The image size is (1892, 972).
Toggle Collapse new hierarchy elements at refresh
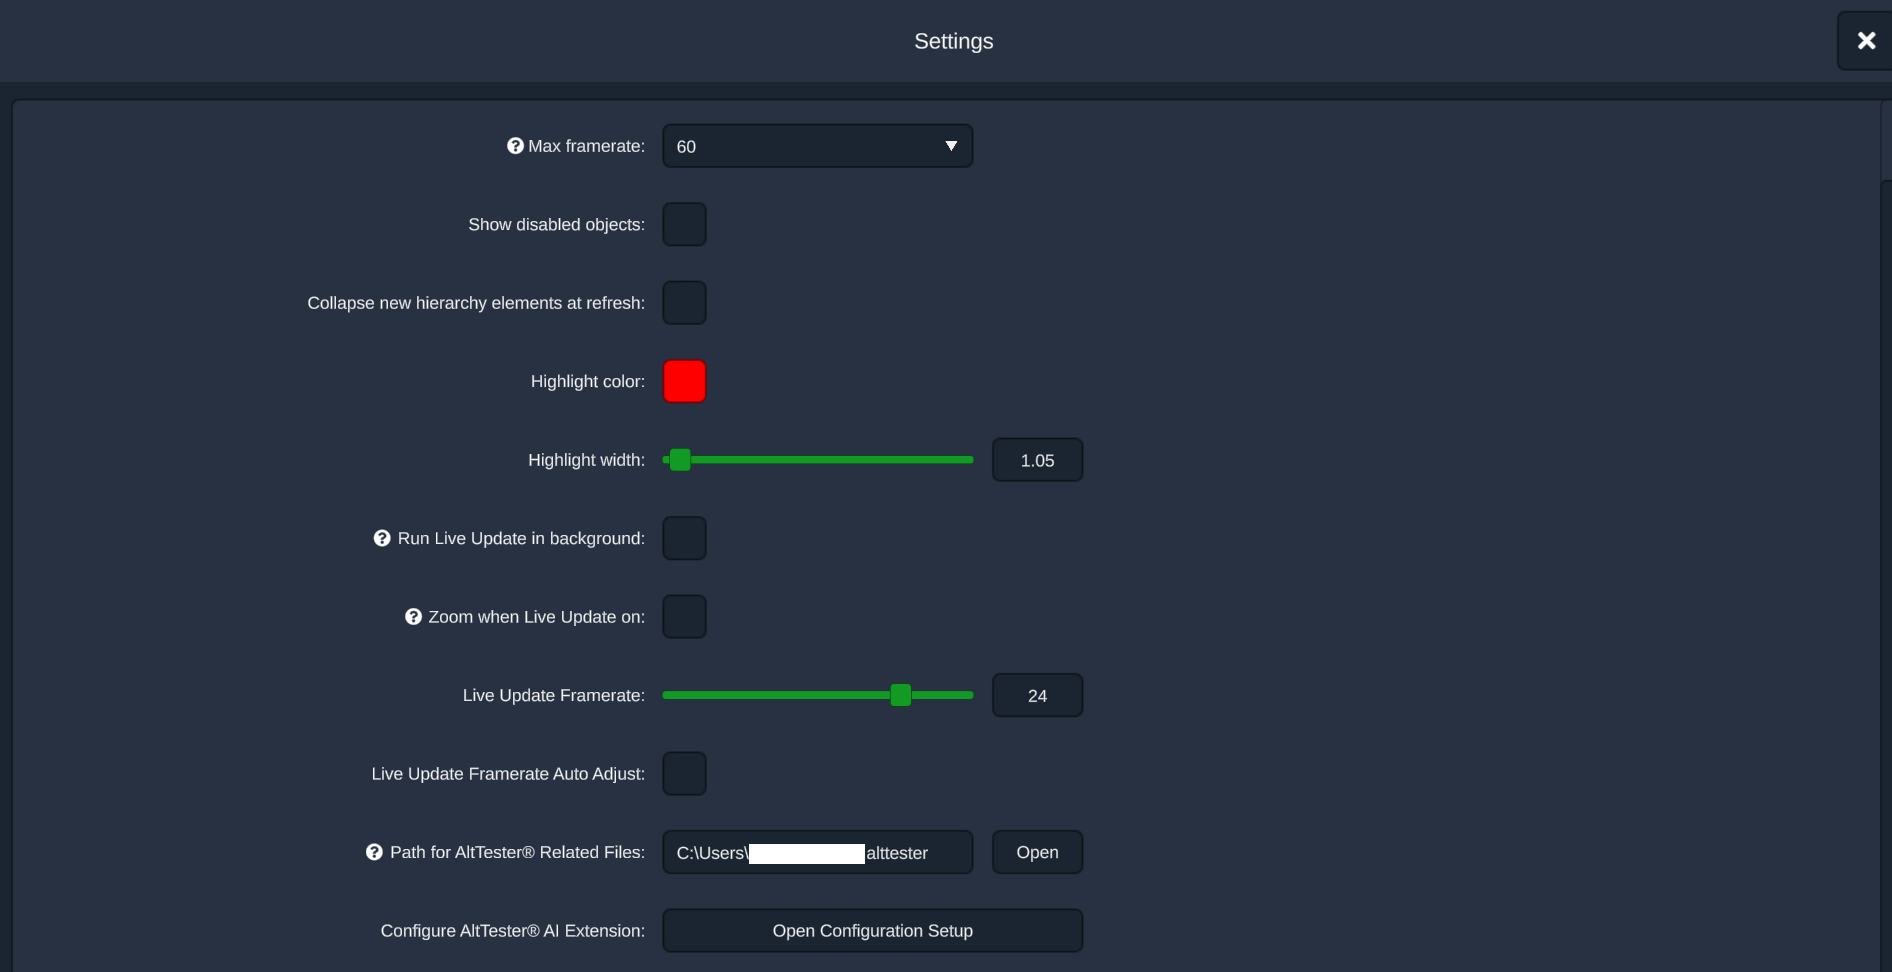tap(684, 303)
